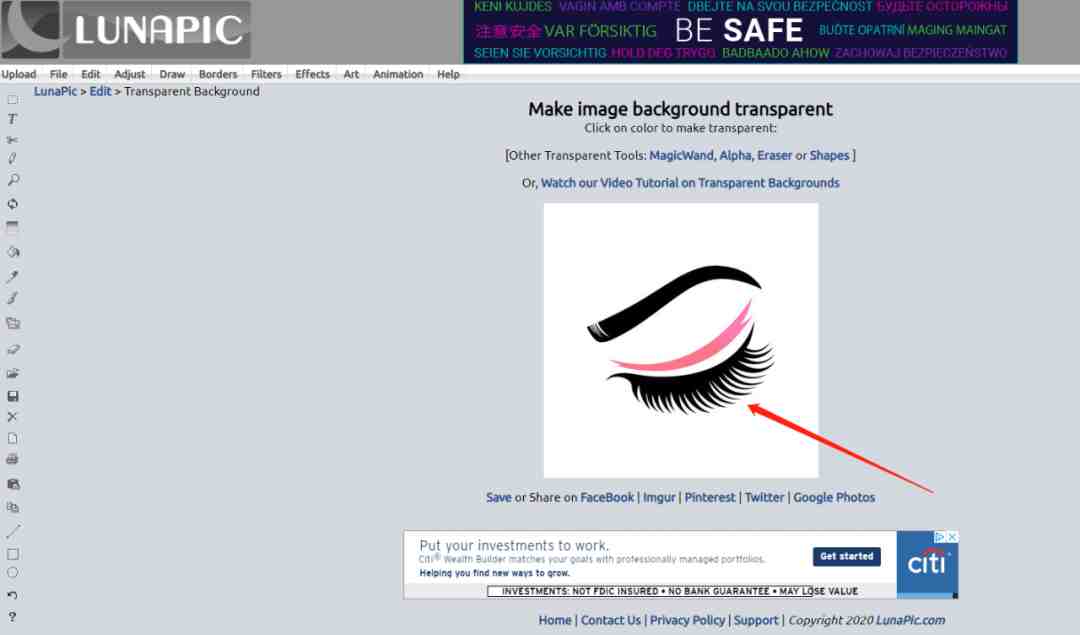Click the new blank page icon

coord(12,438)
